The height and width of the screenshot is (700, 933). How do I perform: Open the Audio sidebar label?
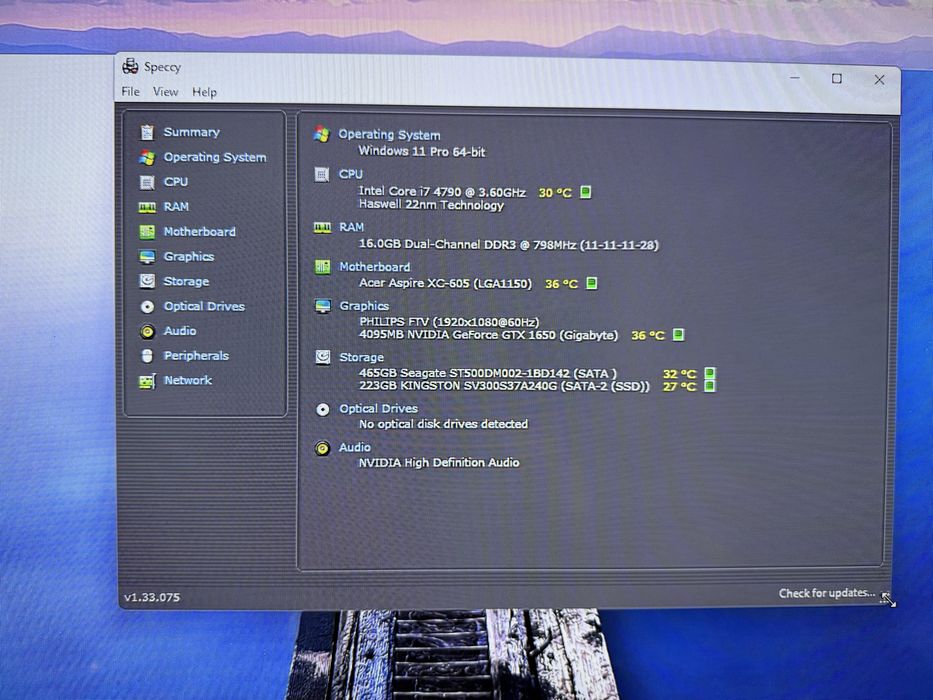(180, 331)
